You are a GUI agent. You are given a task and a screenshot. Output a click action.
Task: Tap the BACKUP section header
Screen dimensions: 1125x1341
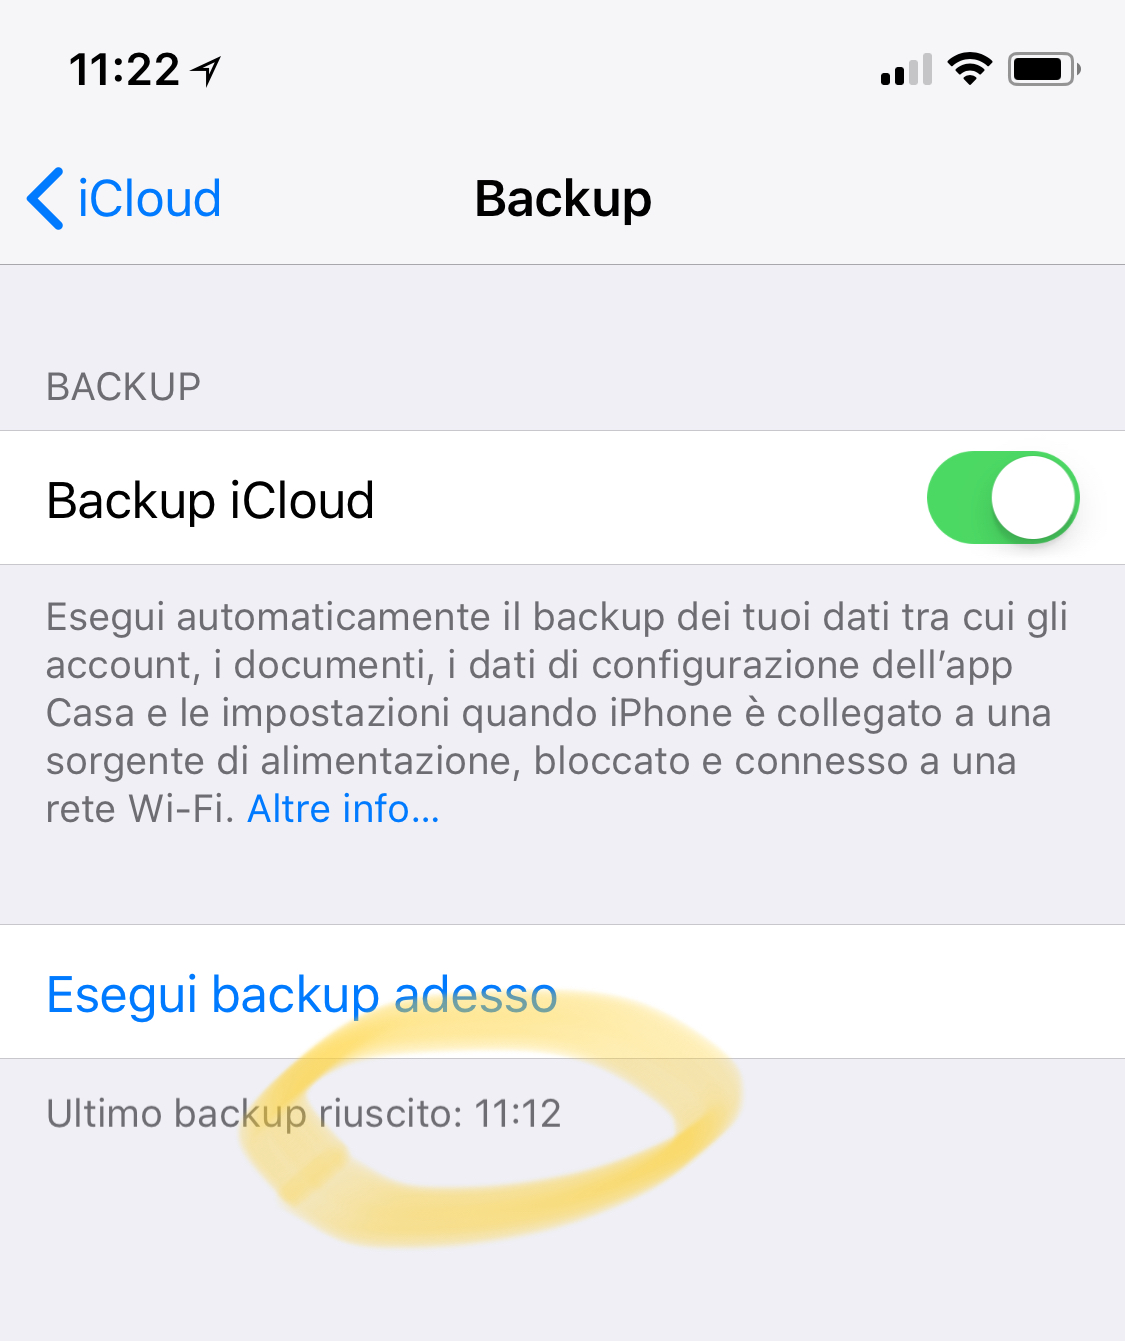[124, 386]
